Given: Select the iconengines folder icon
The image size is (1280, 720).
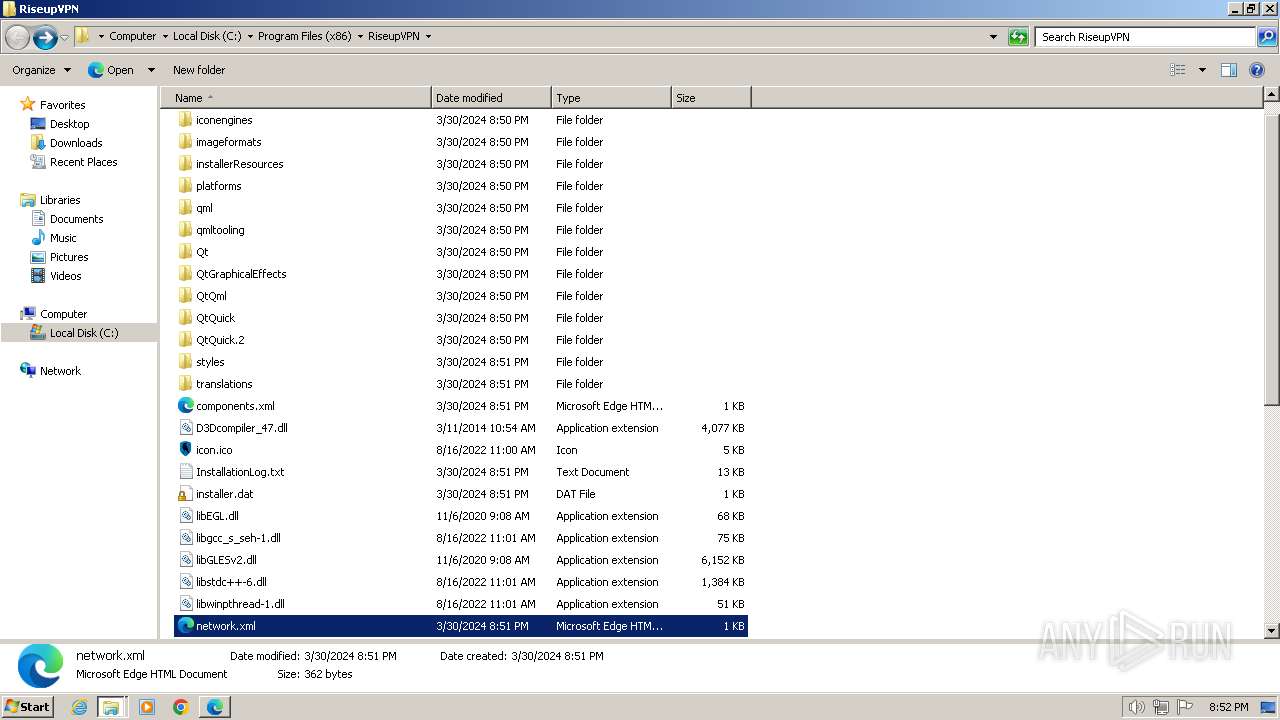Looking at the screenshot, I should [185, 120].
